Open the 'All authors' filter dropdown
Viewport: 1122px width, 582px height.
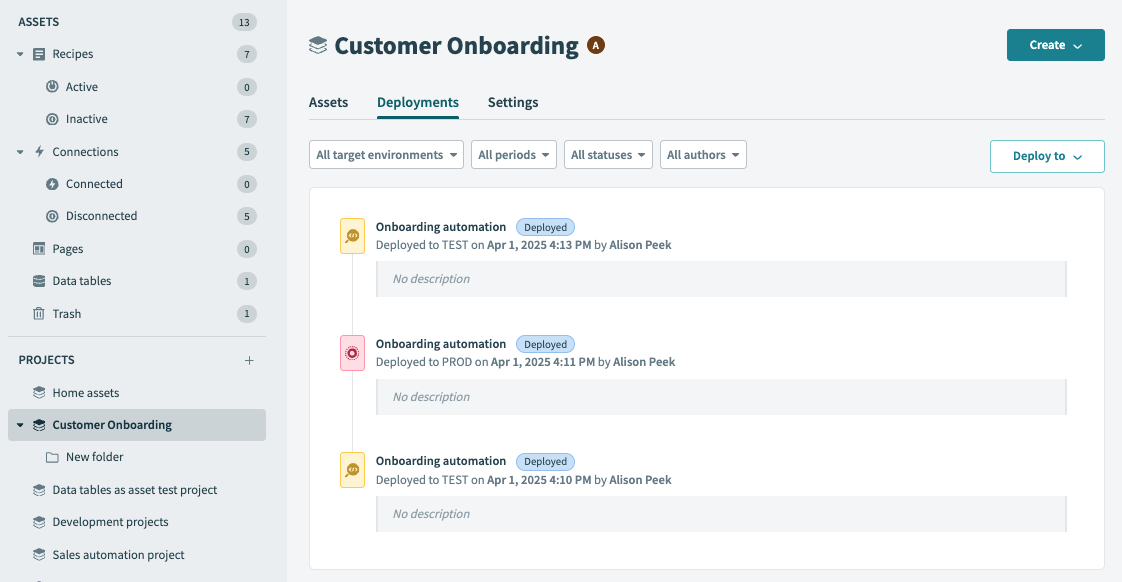point(703,154)
